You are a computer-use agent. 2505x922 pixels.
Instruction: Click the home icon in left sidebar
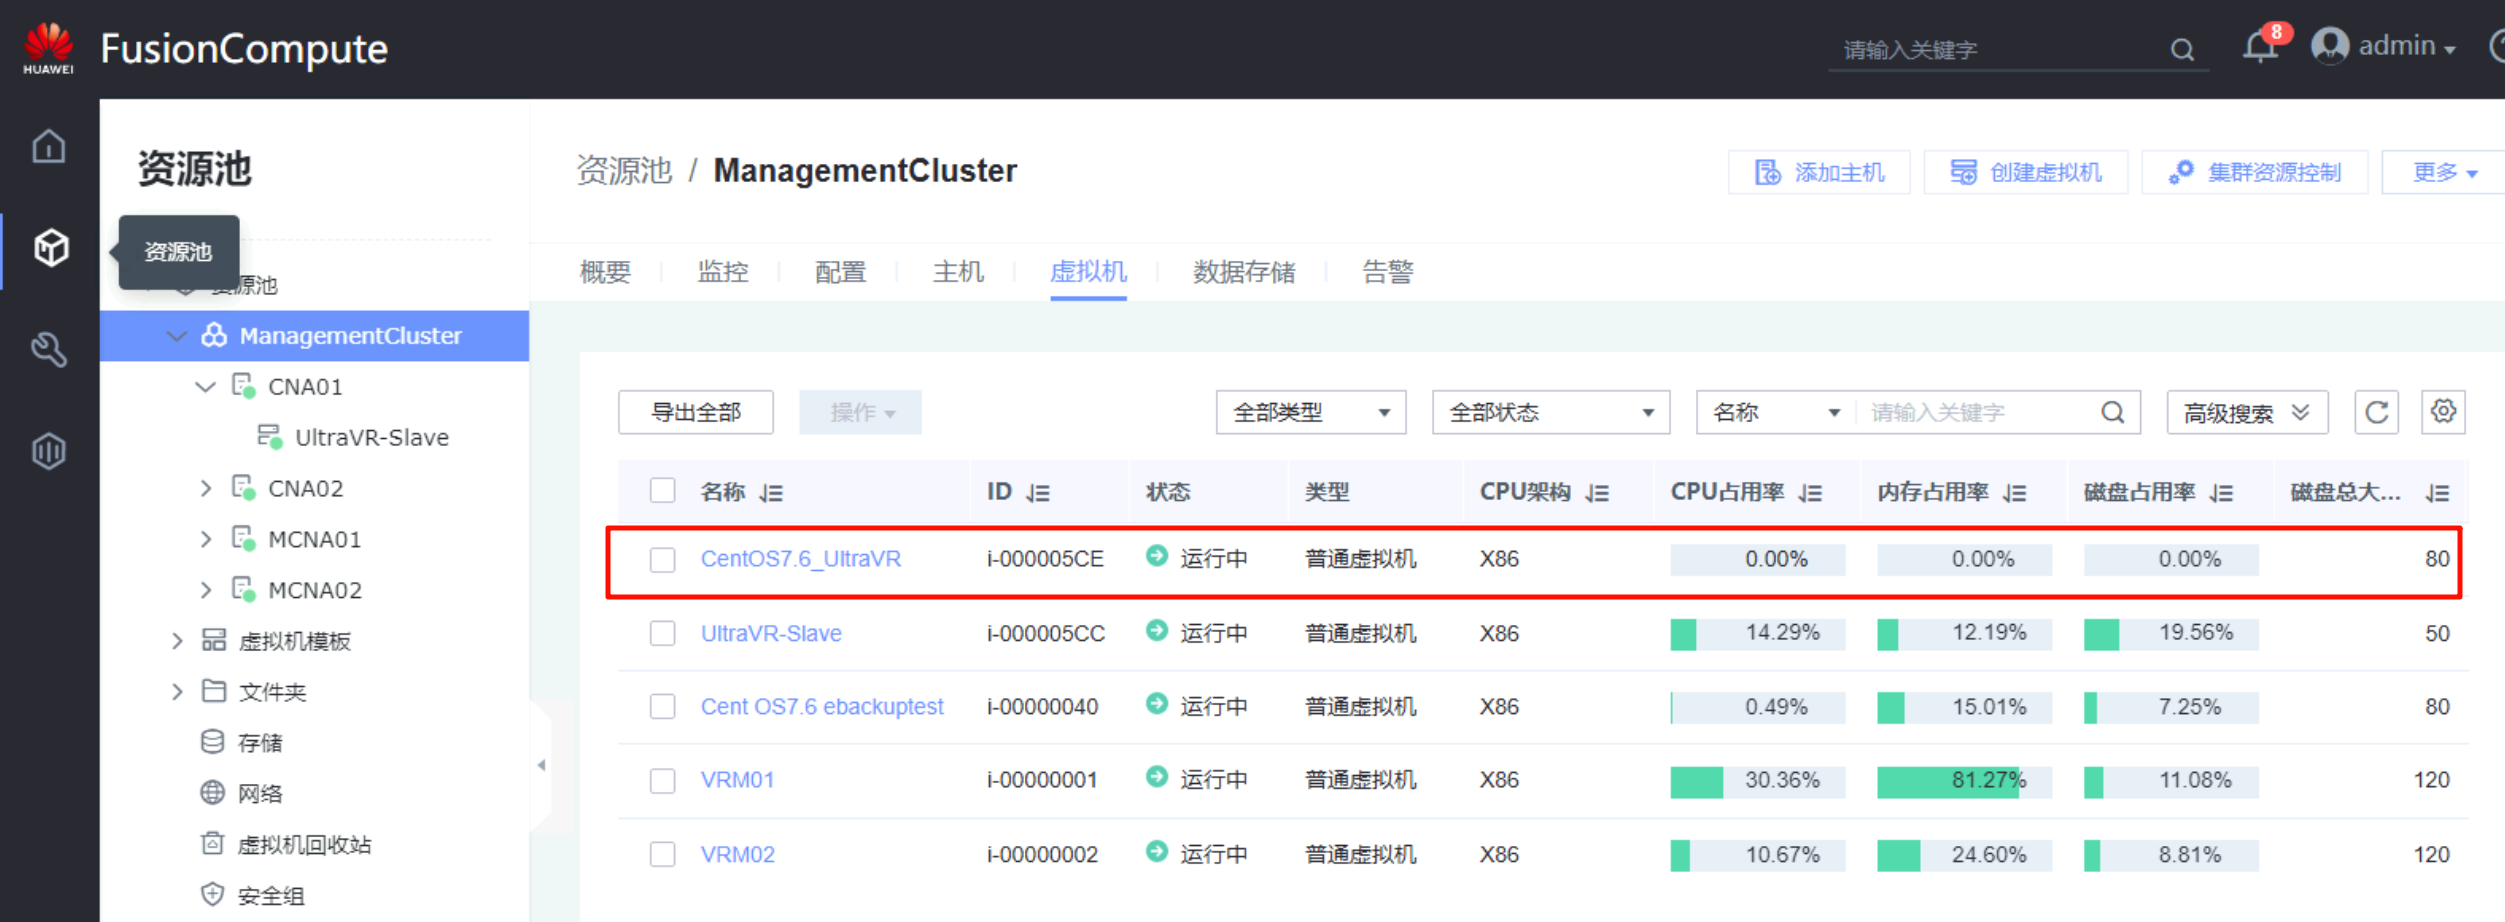click(x=49, y=147)
